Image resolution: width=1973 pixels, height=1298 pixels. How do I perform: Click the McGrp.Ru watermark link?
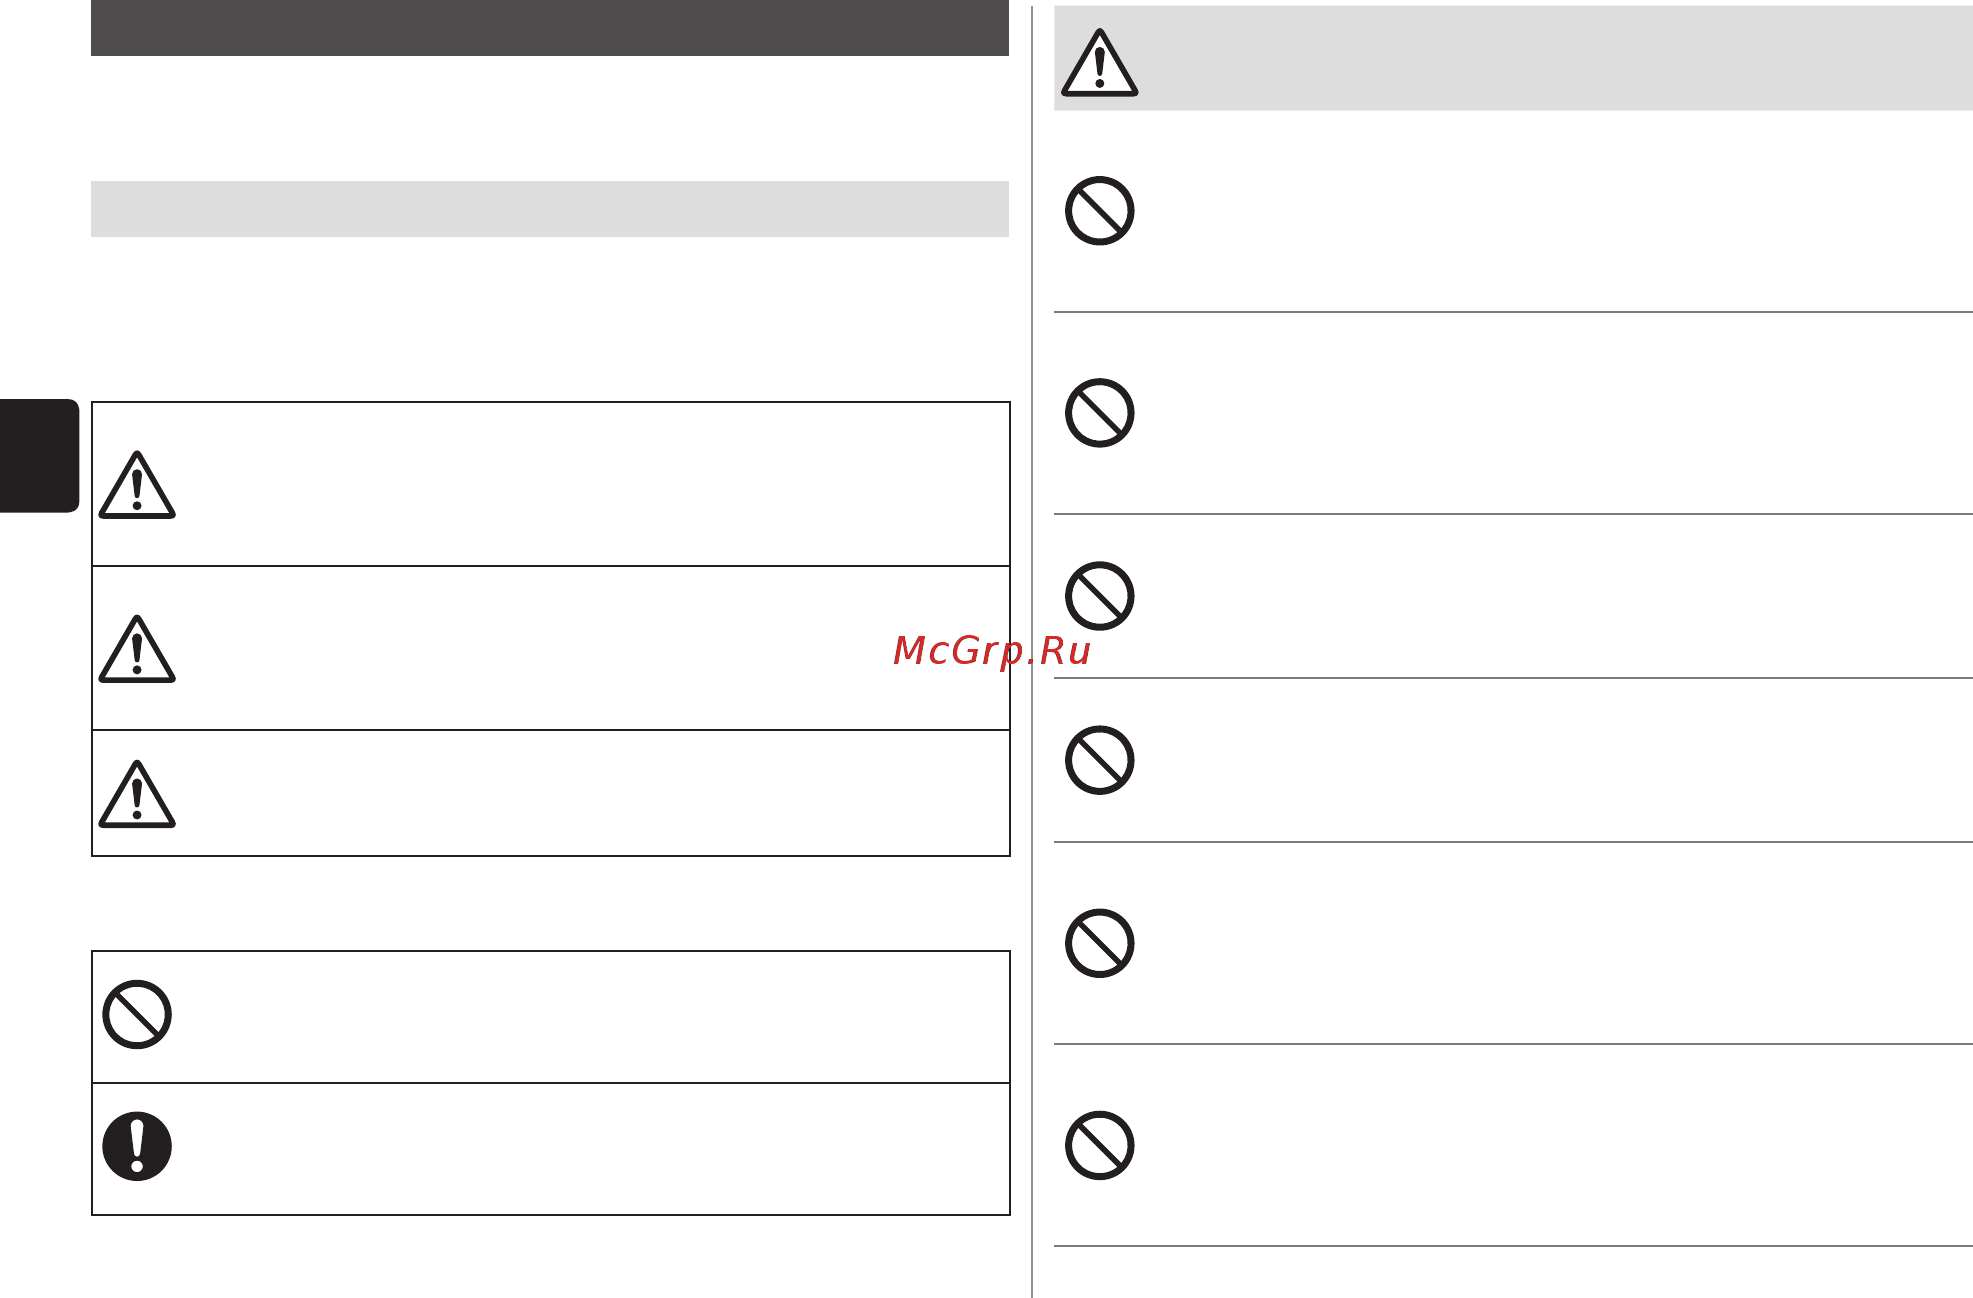[x=991, y=652]
